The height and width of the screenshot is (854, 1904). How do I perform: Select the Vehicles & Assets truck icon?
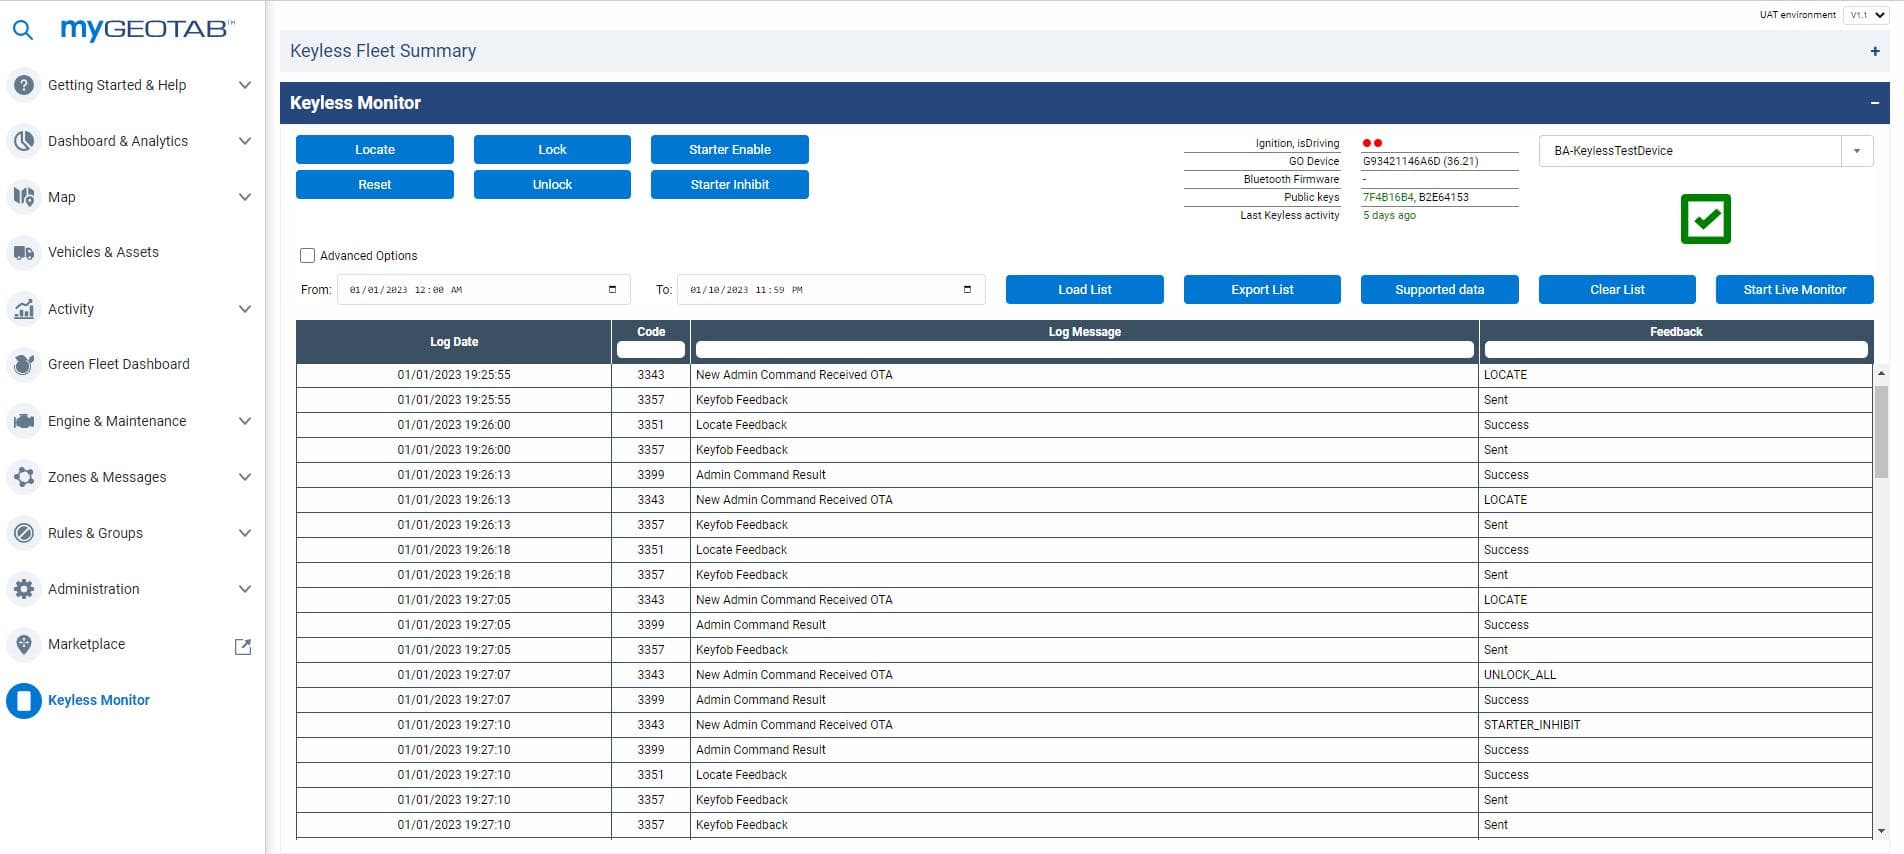click(24, 253)
